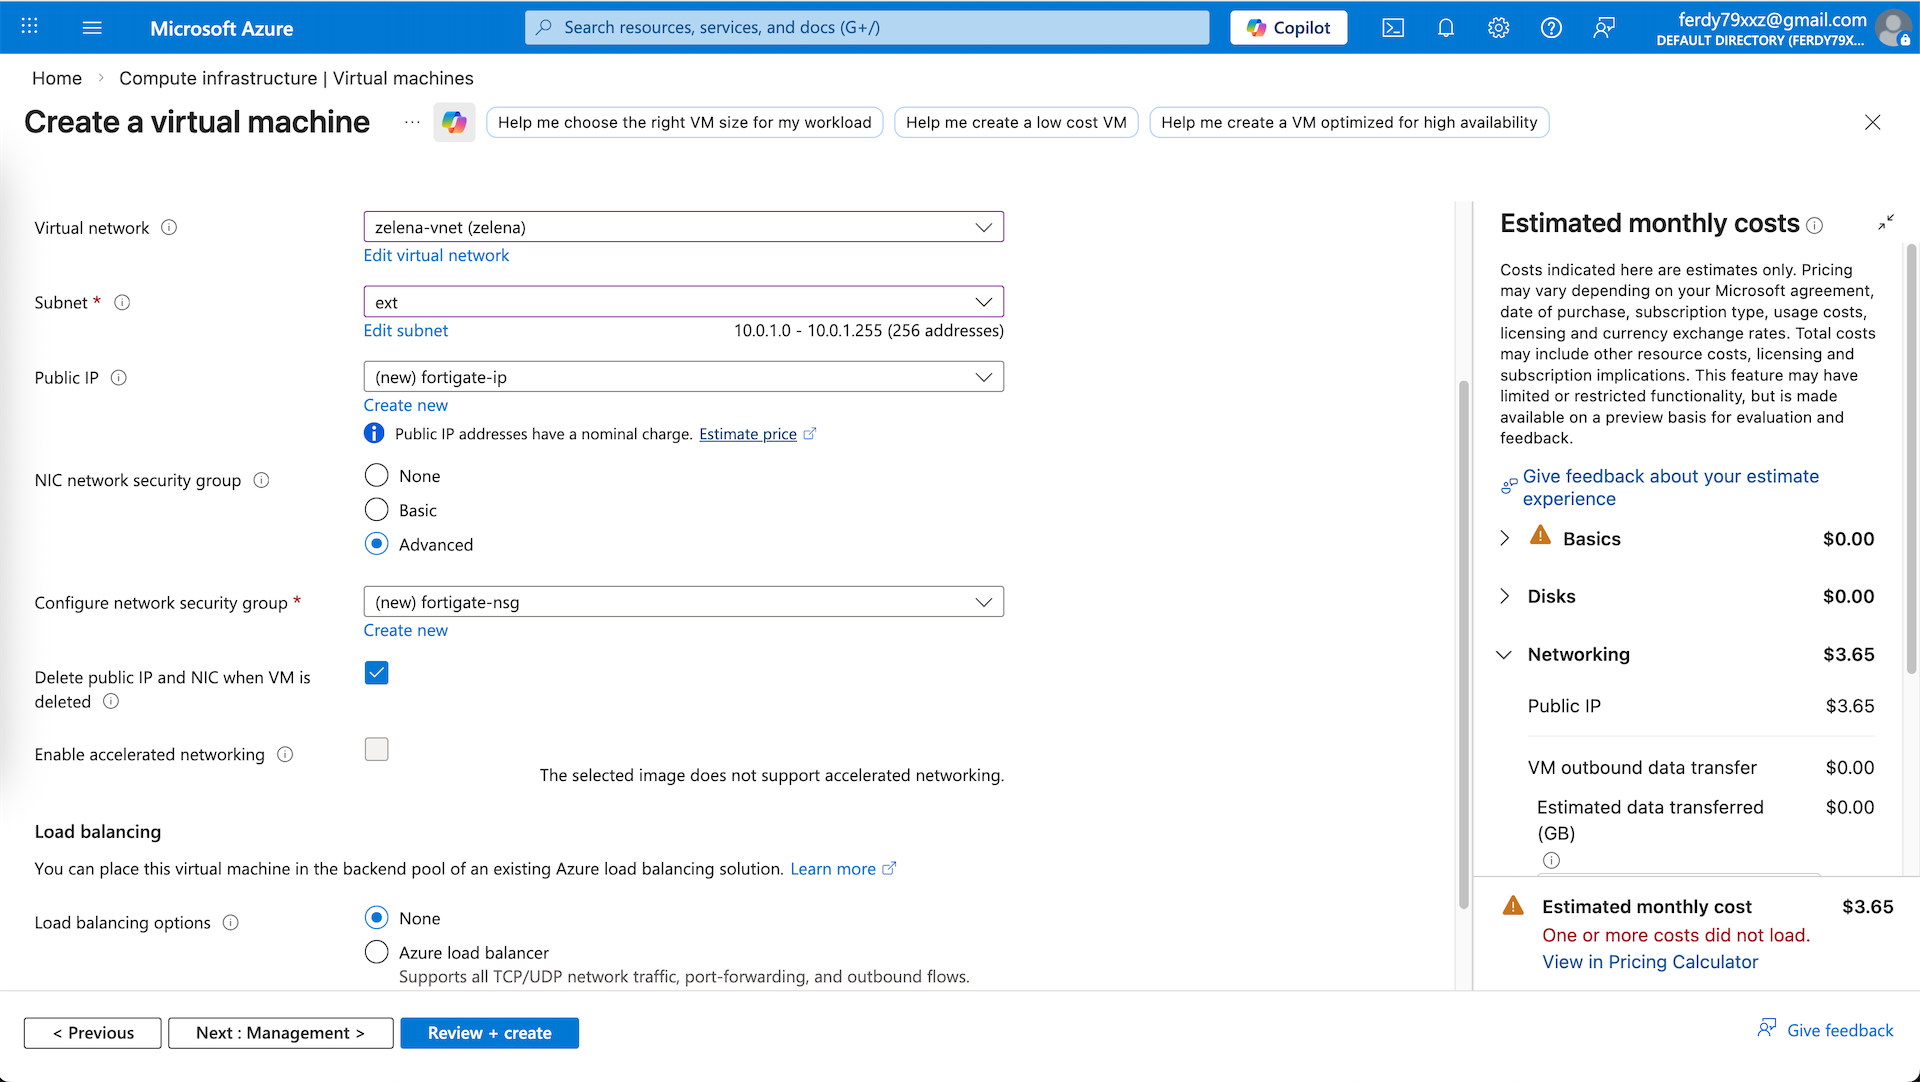The image size is (1920, 1082).
Task: Open portal settings gear icon
Action: [x=1498, y=28]
